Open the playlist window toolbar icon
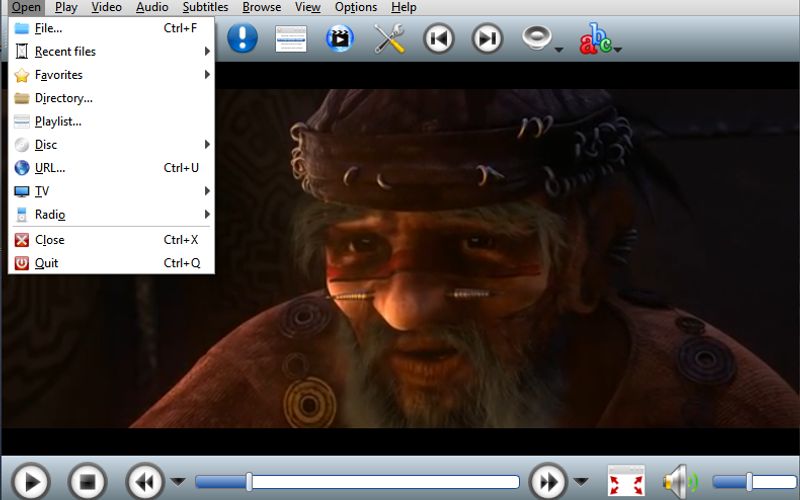Screen dimensions: 800x500 click(x=291, y=38)
